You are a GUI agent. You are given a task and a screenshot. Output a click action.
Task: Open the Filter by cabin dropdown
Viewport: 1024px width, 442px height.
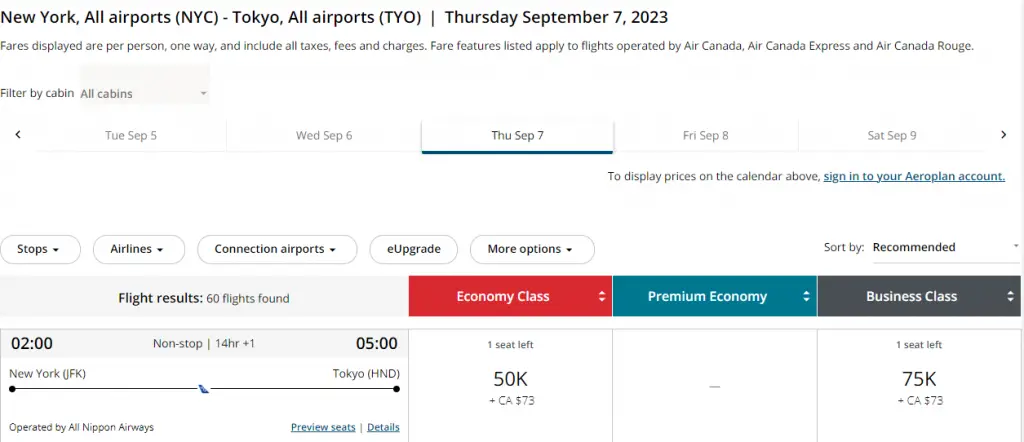pos(144,93)
